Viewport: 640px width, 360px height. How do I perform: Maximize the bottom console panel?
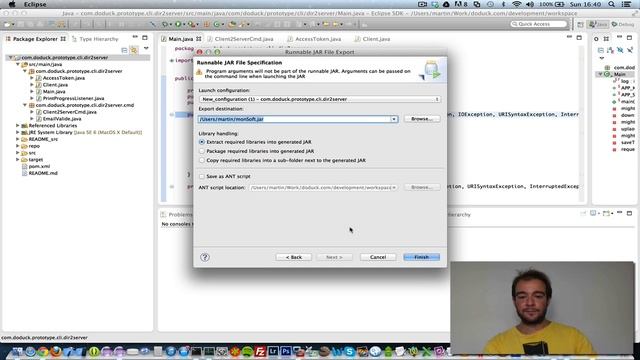[629, 213]
